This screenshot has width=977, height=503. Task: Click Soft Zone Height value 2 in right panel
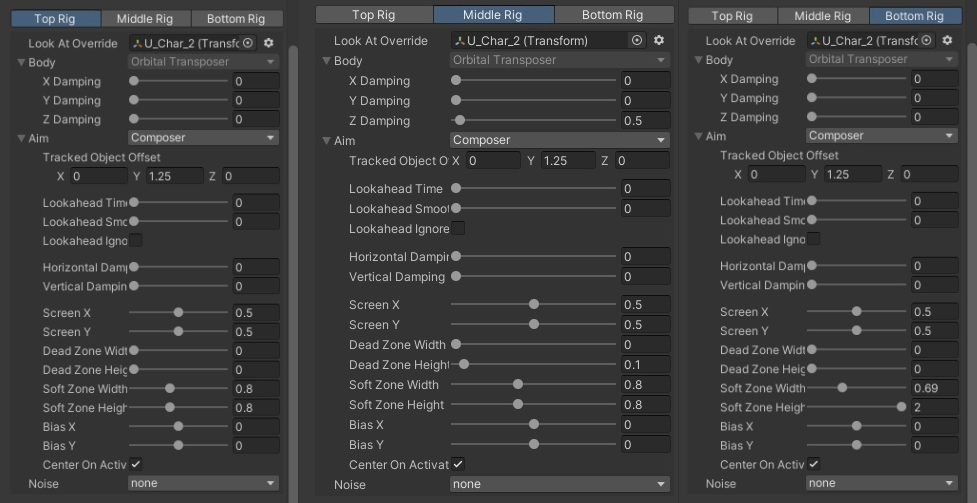pyautogui.click(x=934, y=407)
